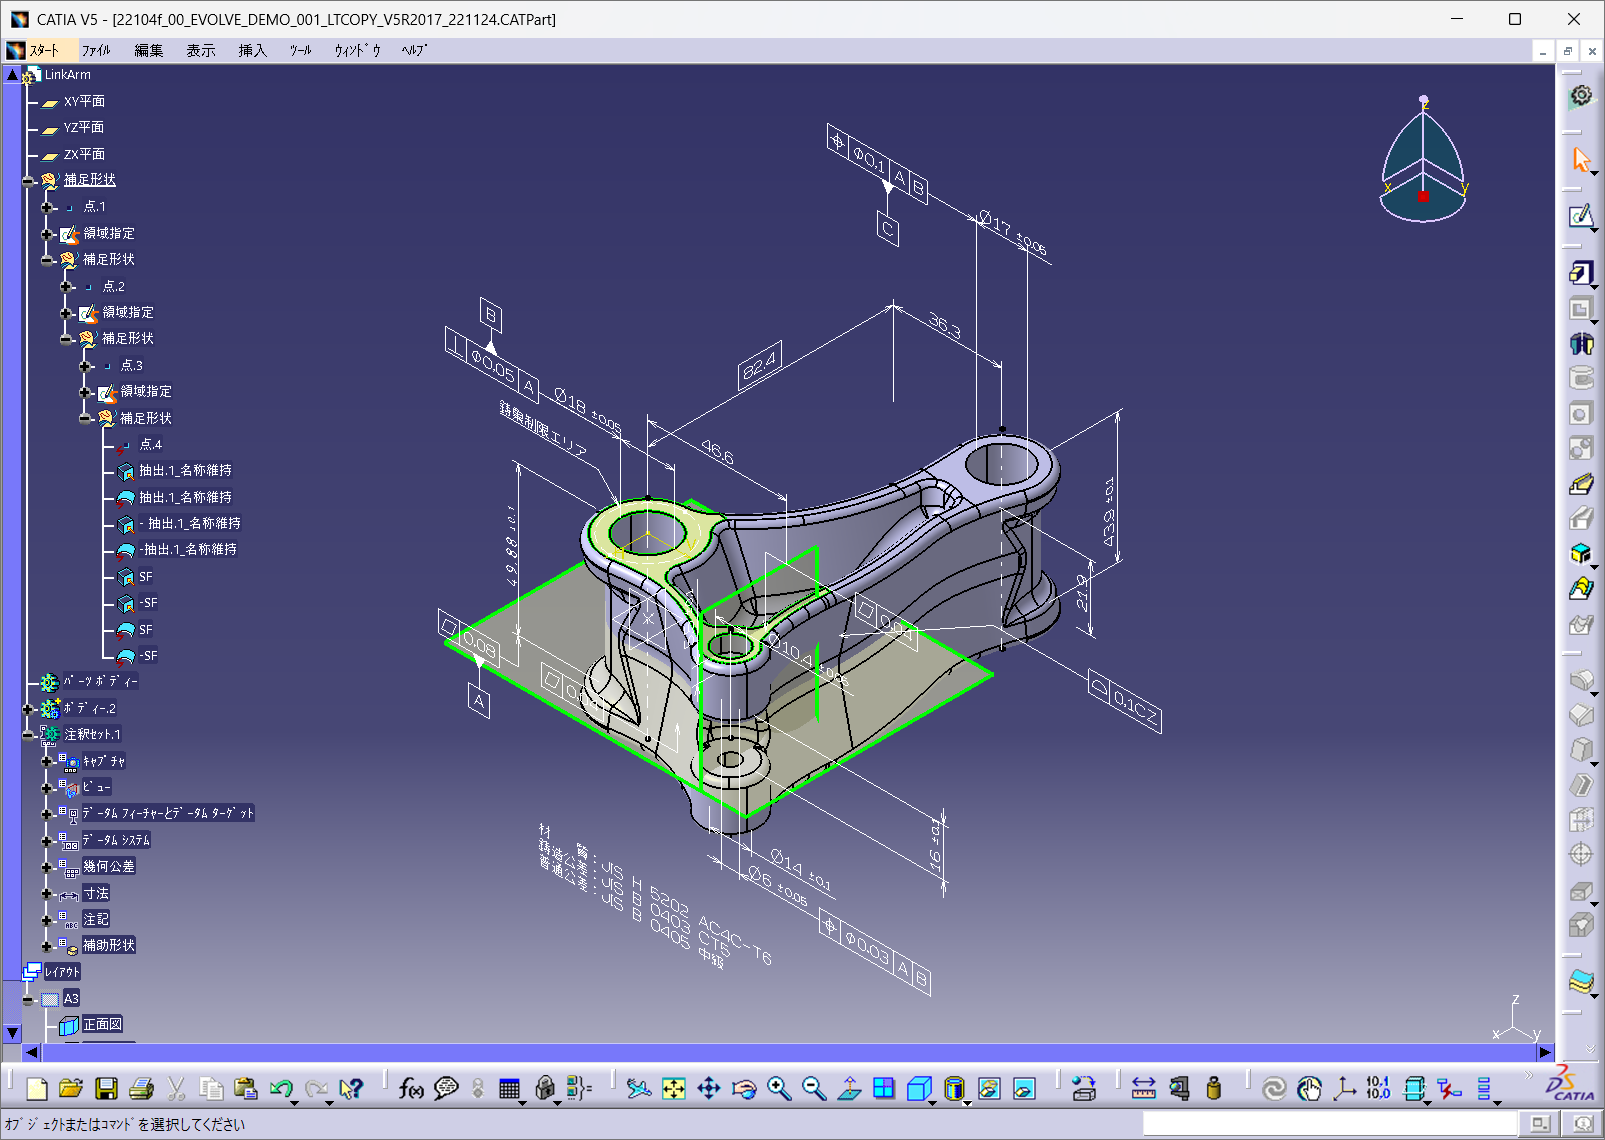Viewport: 1605px width, 1140px height.
Task: Fit all in view
Action: click(674, 1088)
